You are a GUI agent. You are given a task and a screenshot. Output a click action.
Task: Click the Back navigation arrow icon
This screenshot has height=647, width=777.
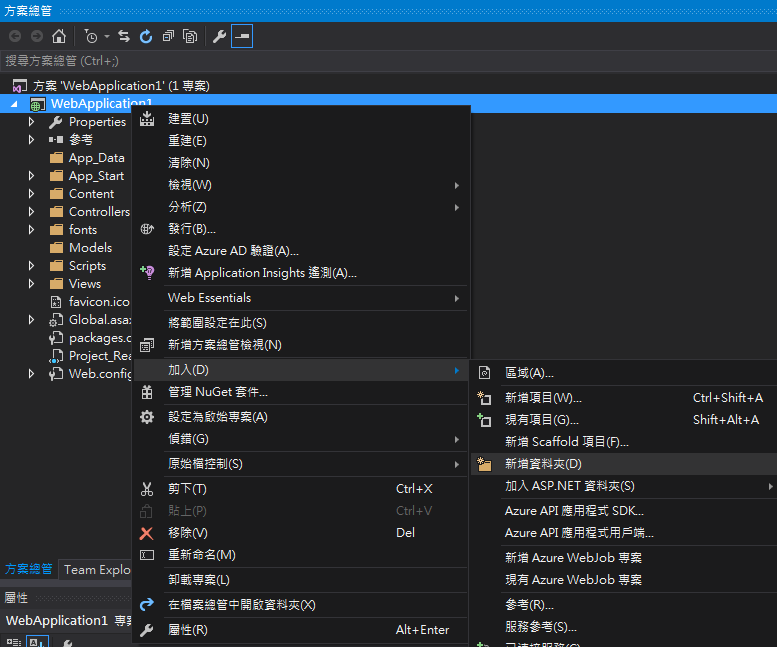(x=15, y=36)
